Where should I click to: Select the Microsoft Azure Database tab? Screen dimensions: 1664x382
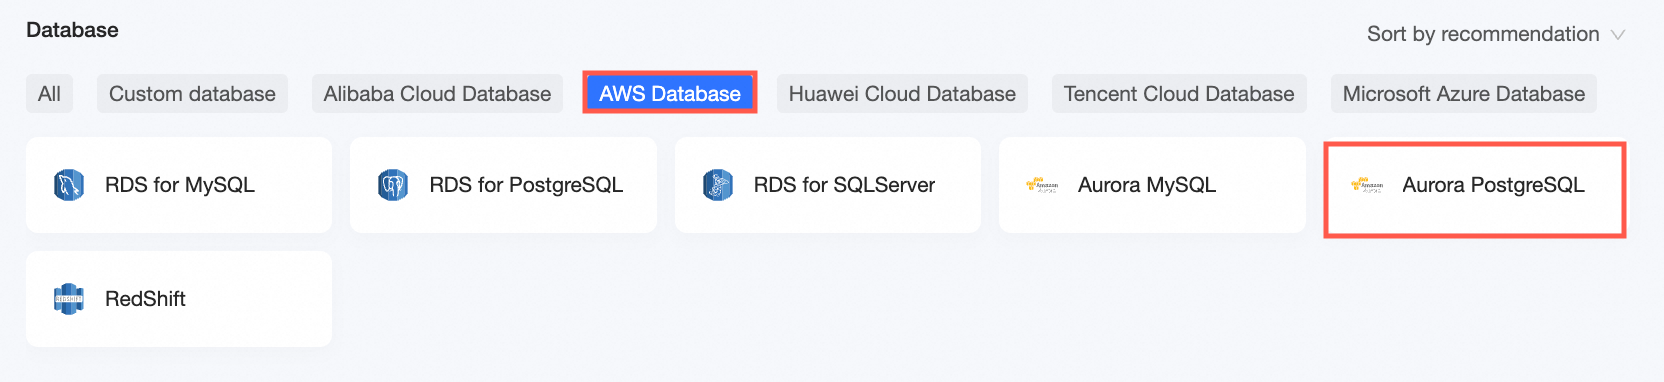(1464, 94)
